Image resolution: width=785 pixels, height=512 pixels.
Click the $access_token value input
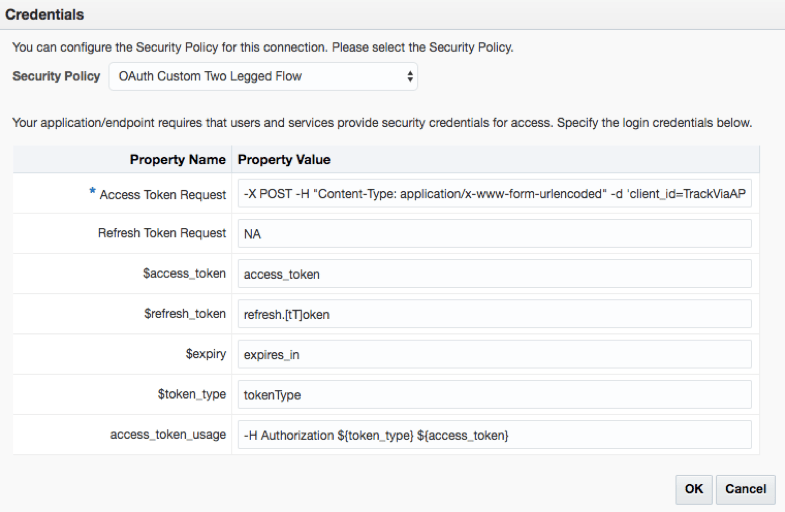(495, 274)
